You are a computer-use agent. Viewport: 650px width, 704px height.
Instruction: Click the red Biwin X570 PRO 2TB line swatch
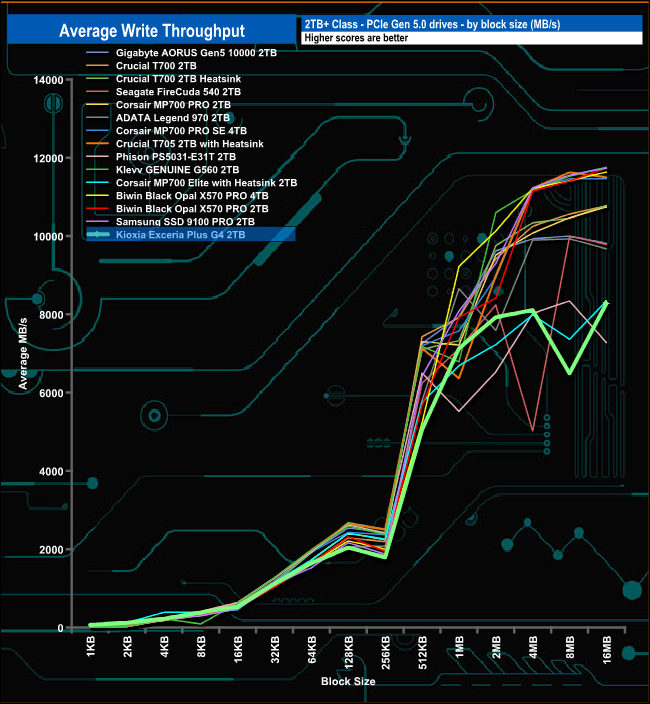tap(97, 209)
